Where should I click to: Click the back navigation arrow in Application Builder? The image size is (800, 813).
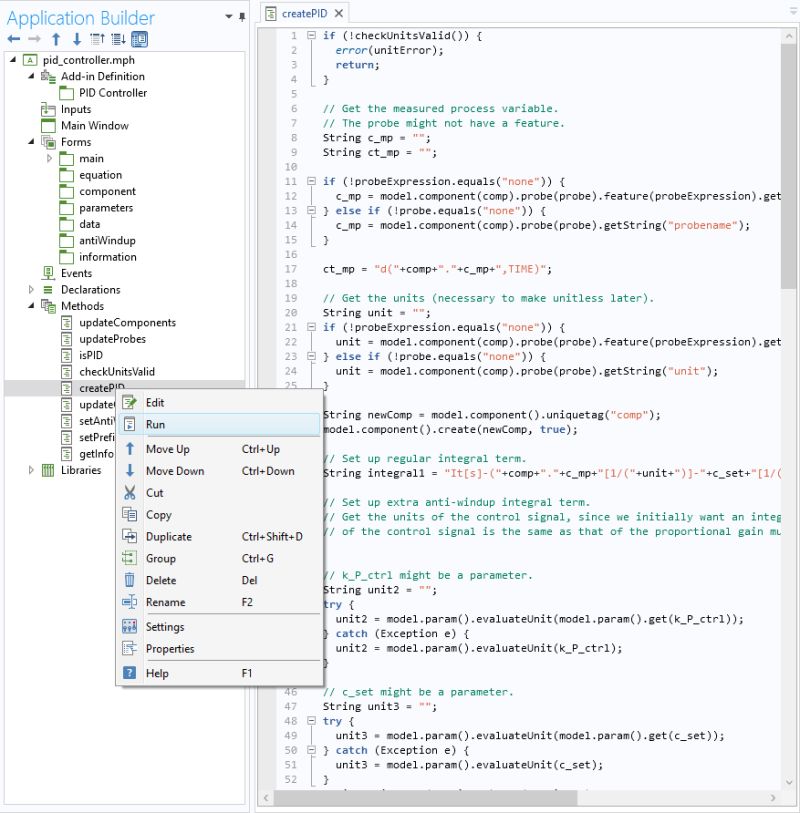point(14,40)
